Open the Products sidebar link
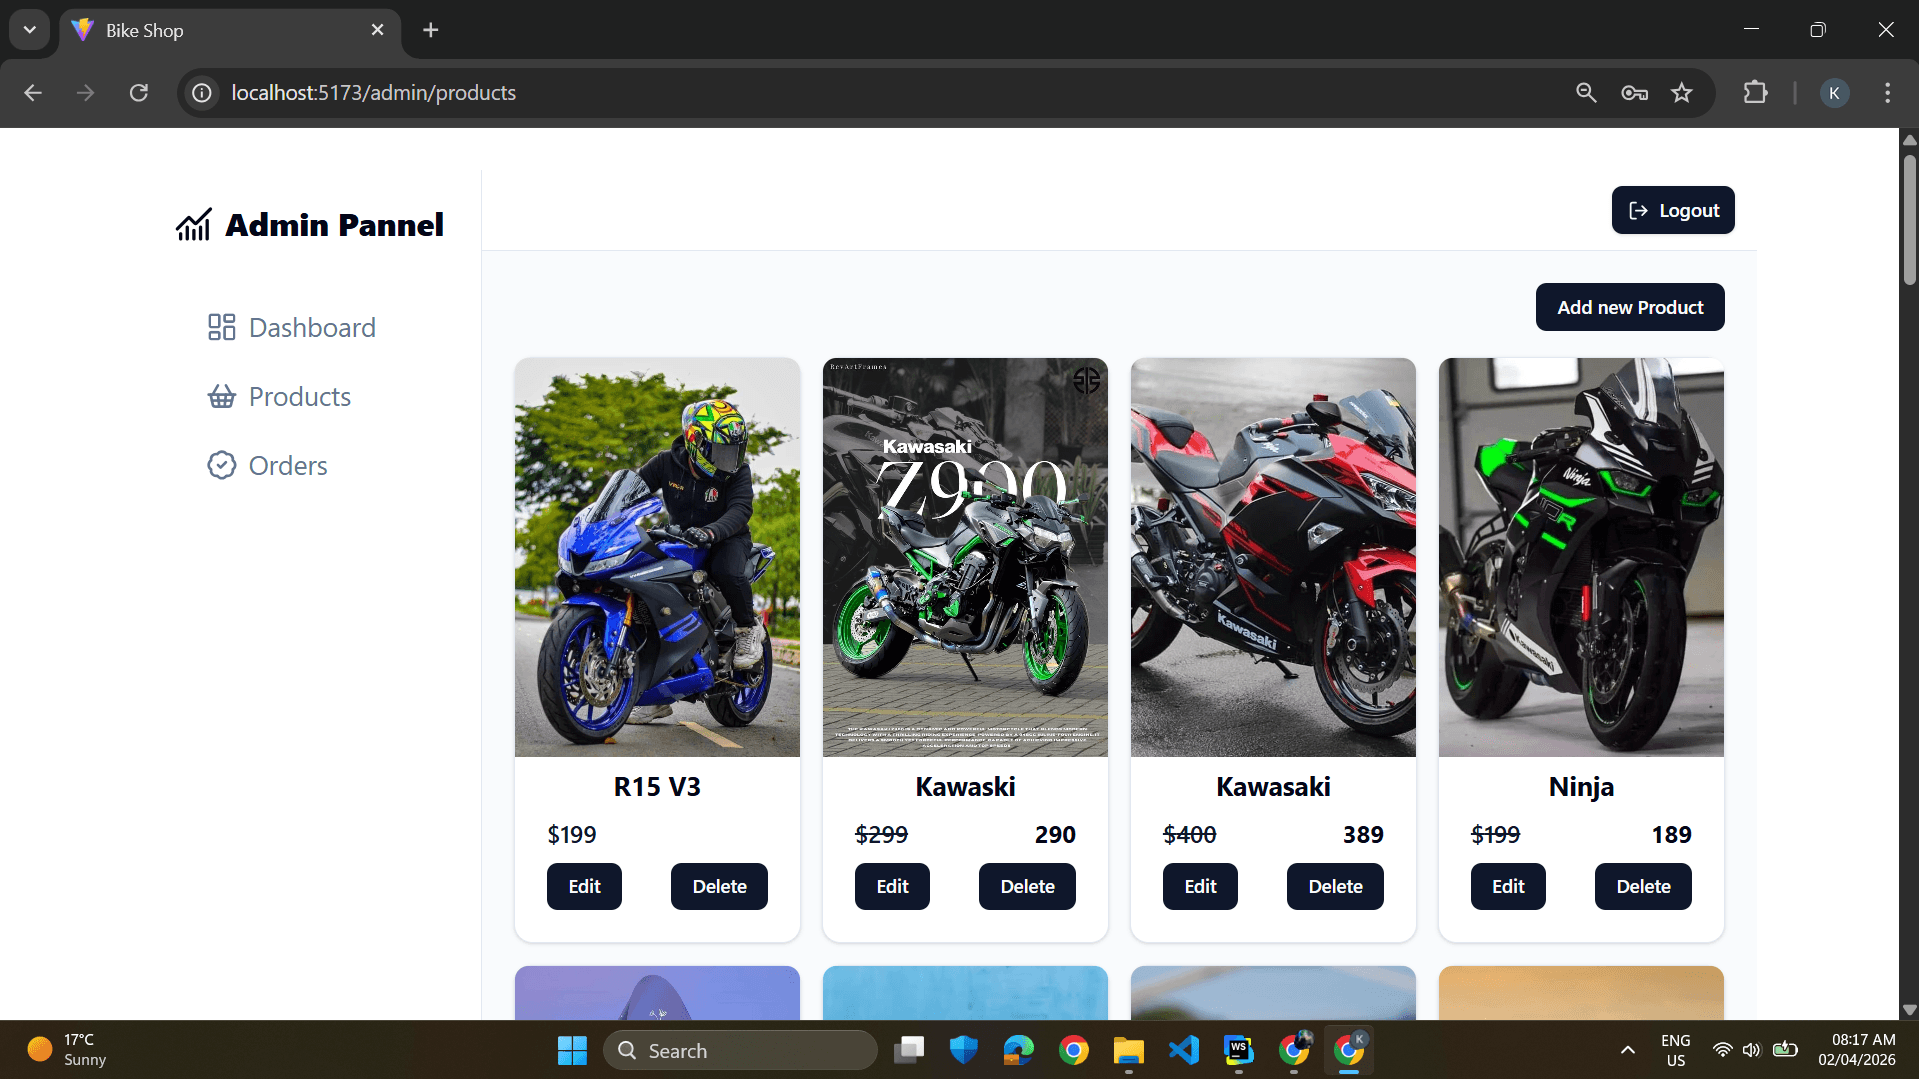1919x1079 pixels. point(279,396)
